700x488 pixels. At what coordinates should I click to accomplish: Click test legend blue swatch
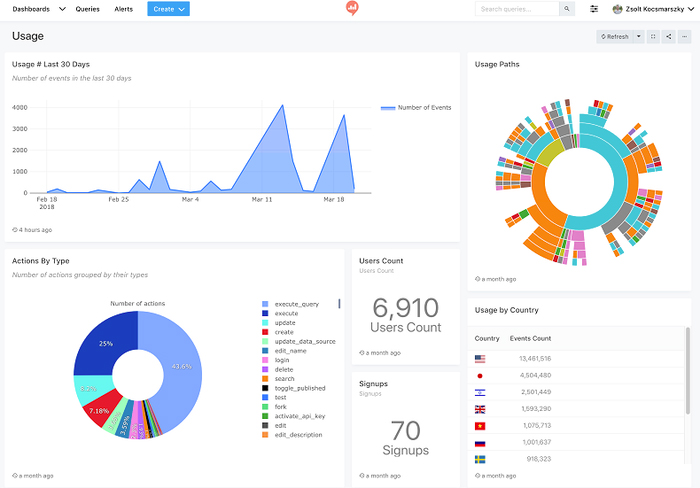tap(265, 397)
